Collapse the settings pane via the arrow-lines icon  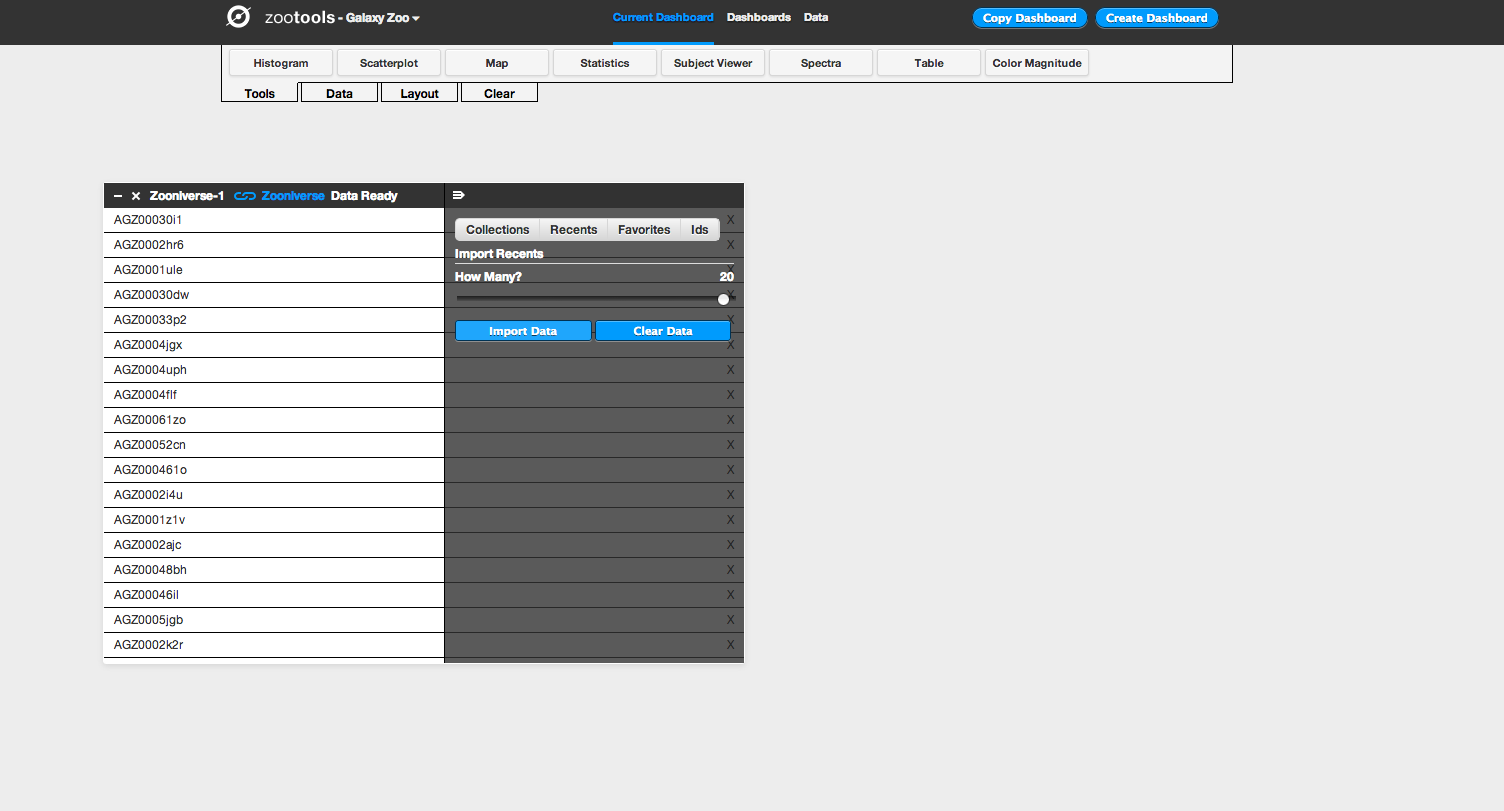coord(459,195)
